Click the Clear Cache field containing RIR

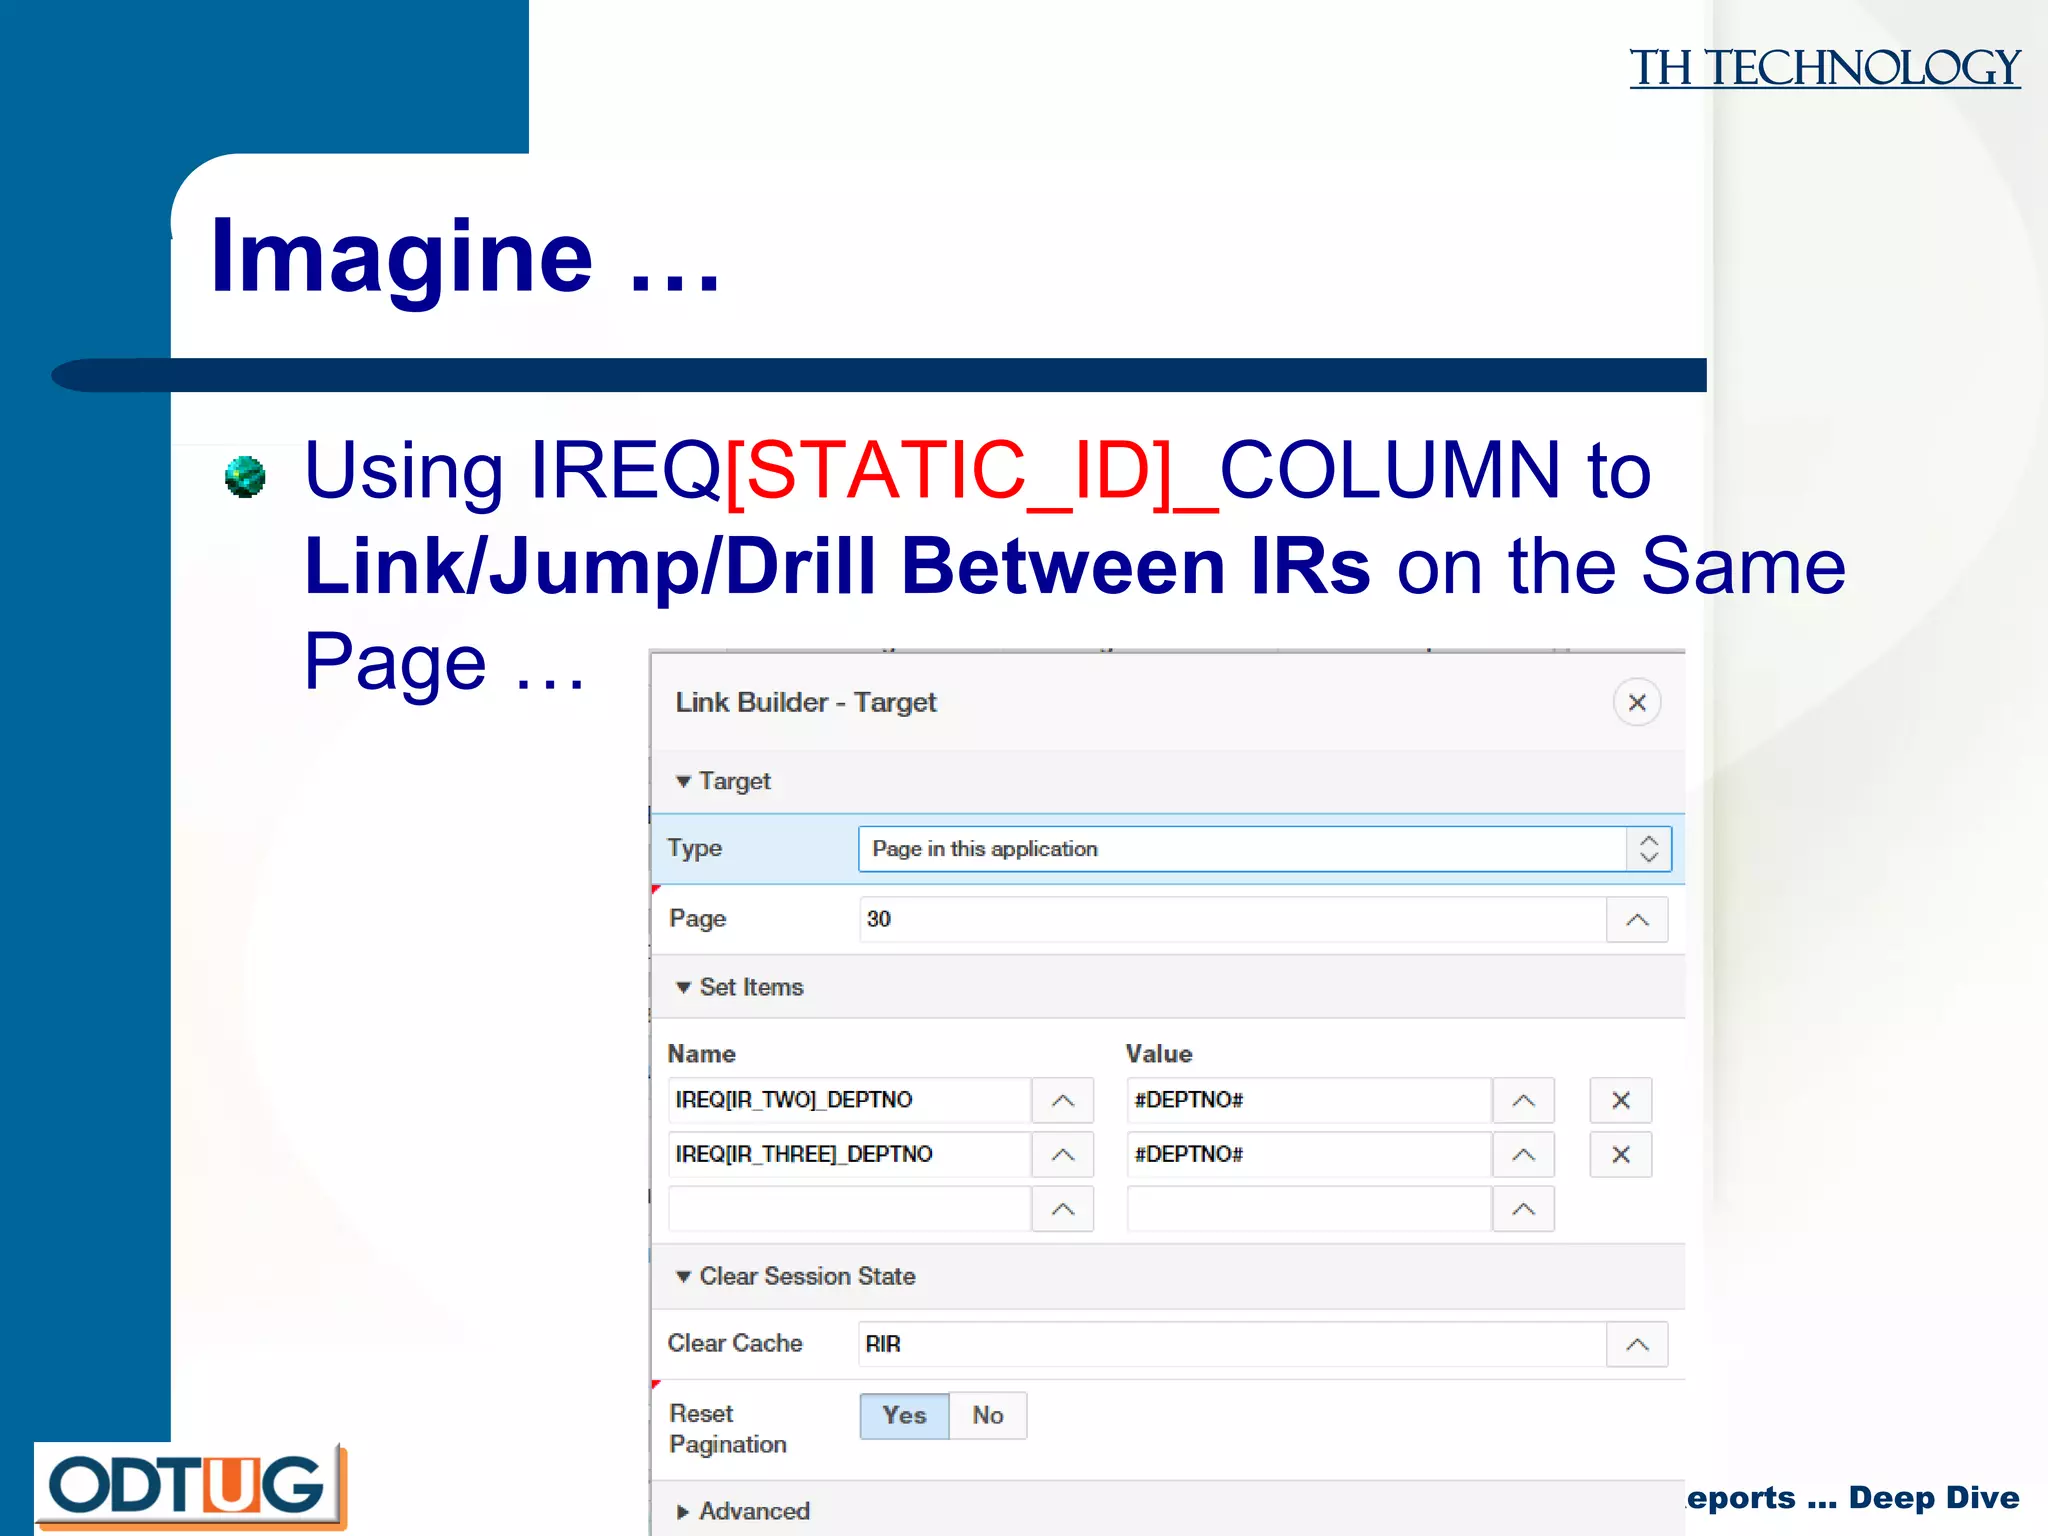tap(1232, 1344)
